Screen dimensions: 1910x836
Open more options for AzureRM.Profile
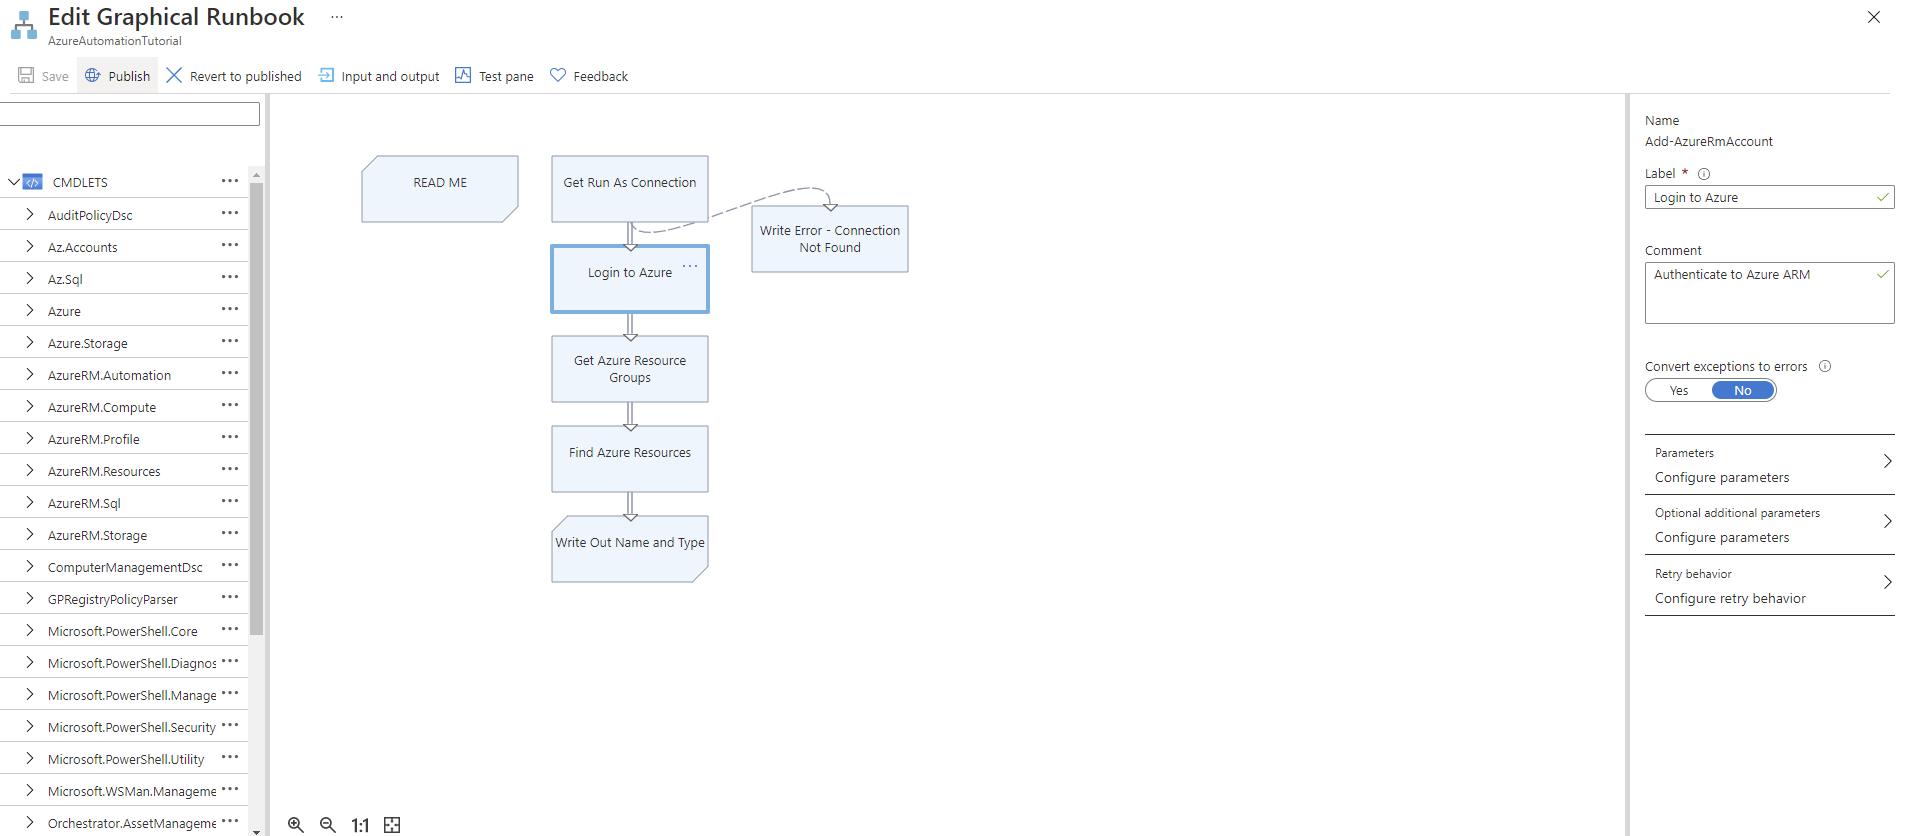point(230,437)
